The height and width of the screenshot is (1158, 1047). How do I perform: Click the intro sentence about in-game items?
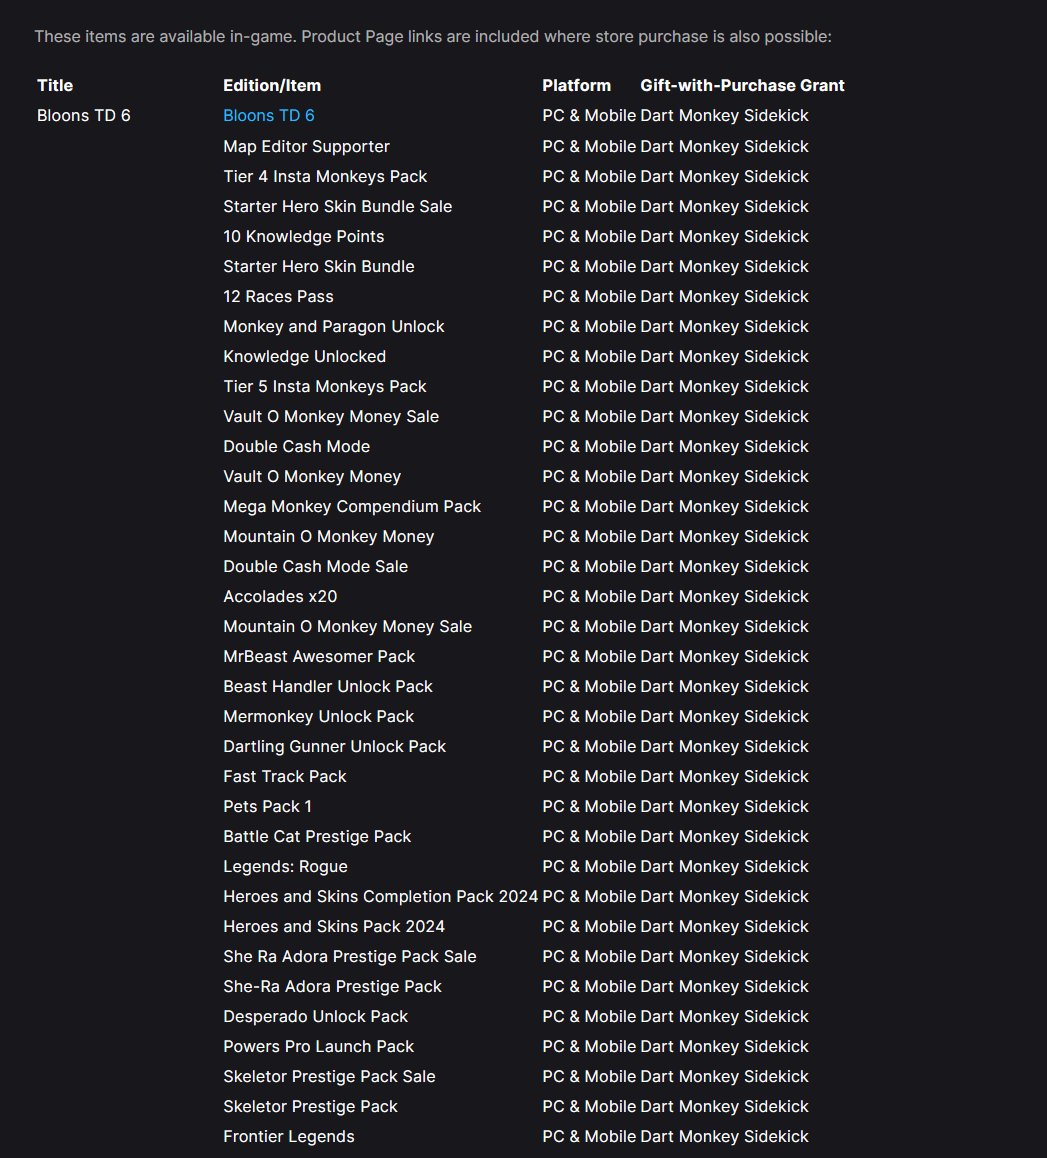433,37
